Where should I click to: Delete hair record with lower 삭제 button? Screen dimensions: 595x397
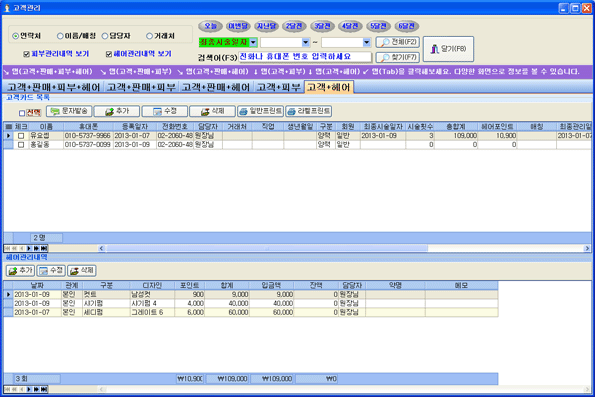tap(82, 271)
